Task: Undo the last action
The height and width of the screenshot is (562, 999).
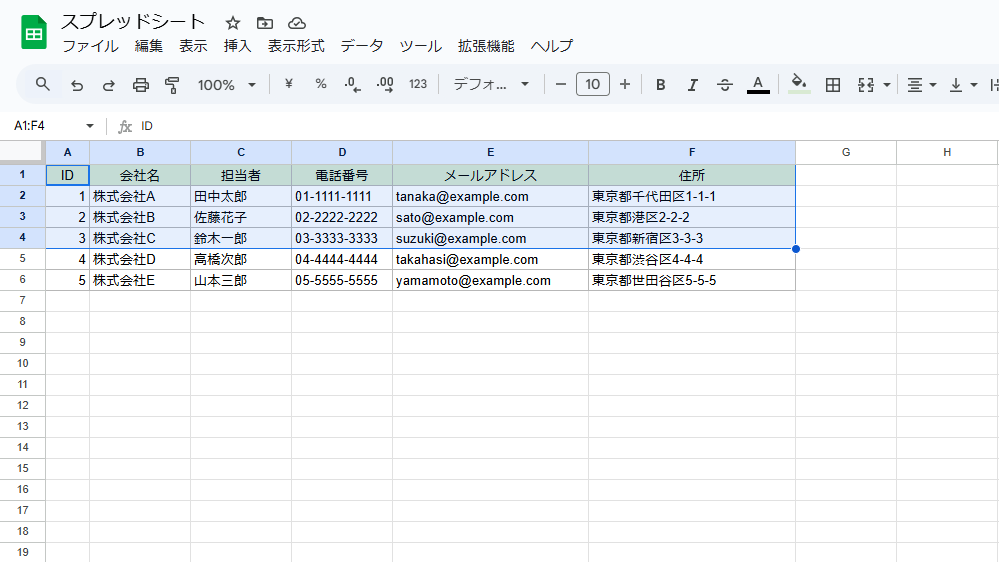Action: (77, 85)
